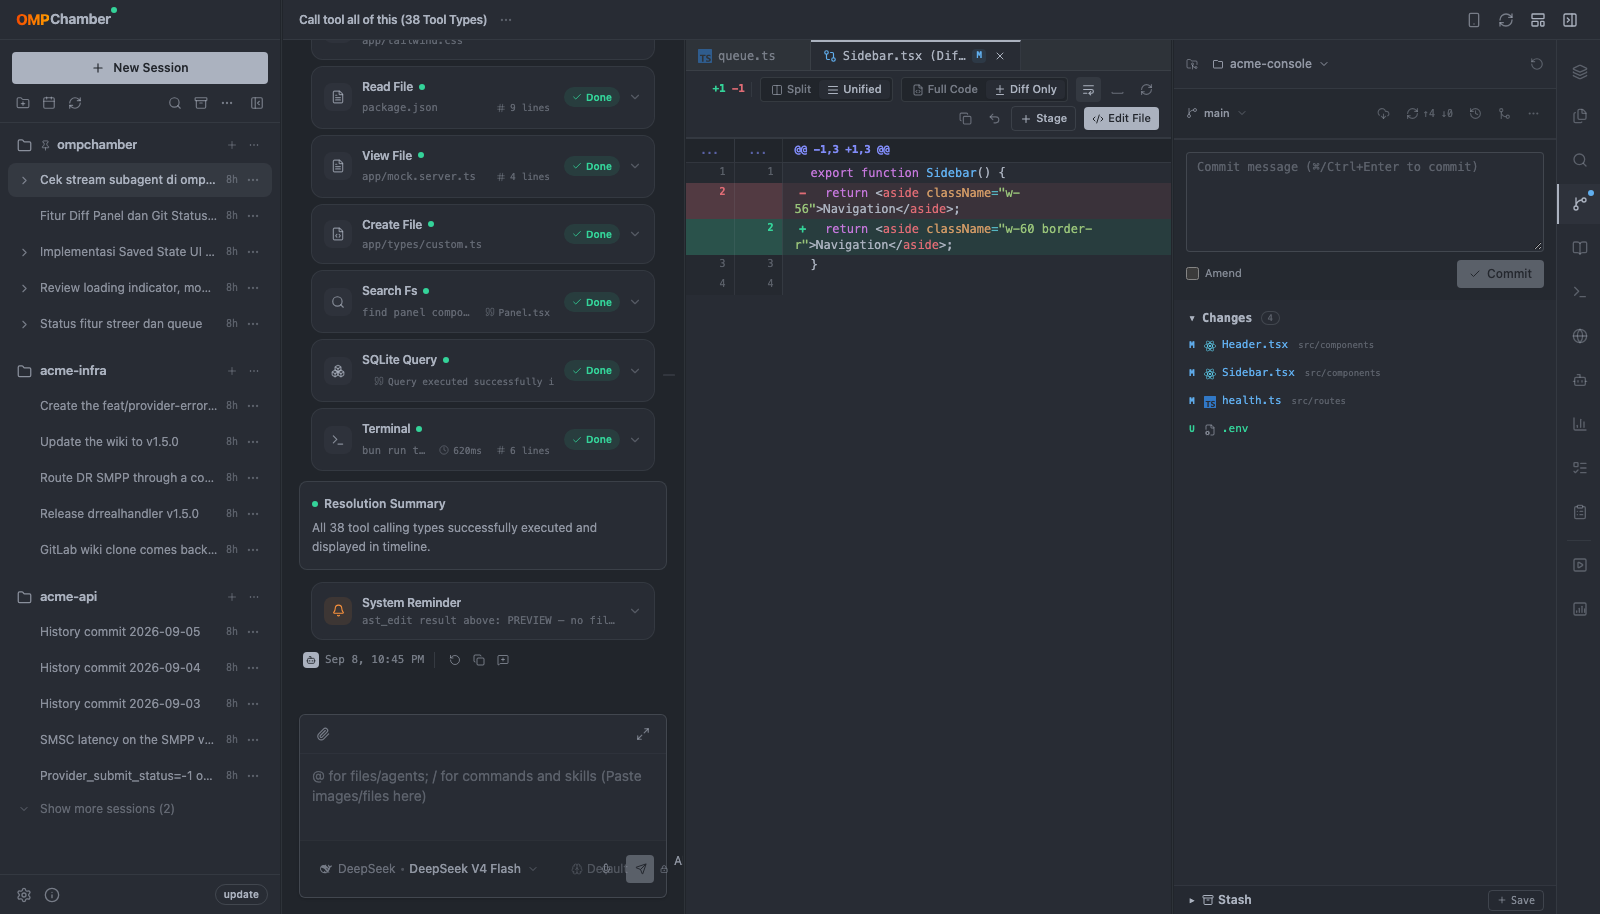Open the ompchamber project ellipsis menu
The width and height of the screenshot is (1600, 914).
click(x=254, y=145)
